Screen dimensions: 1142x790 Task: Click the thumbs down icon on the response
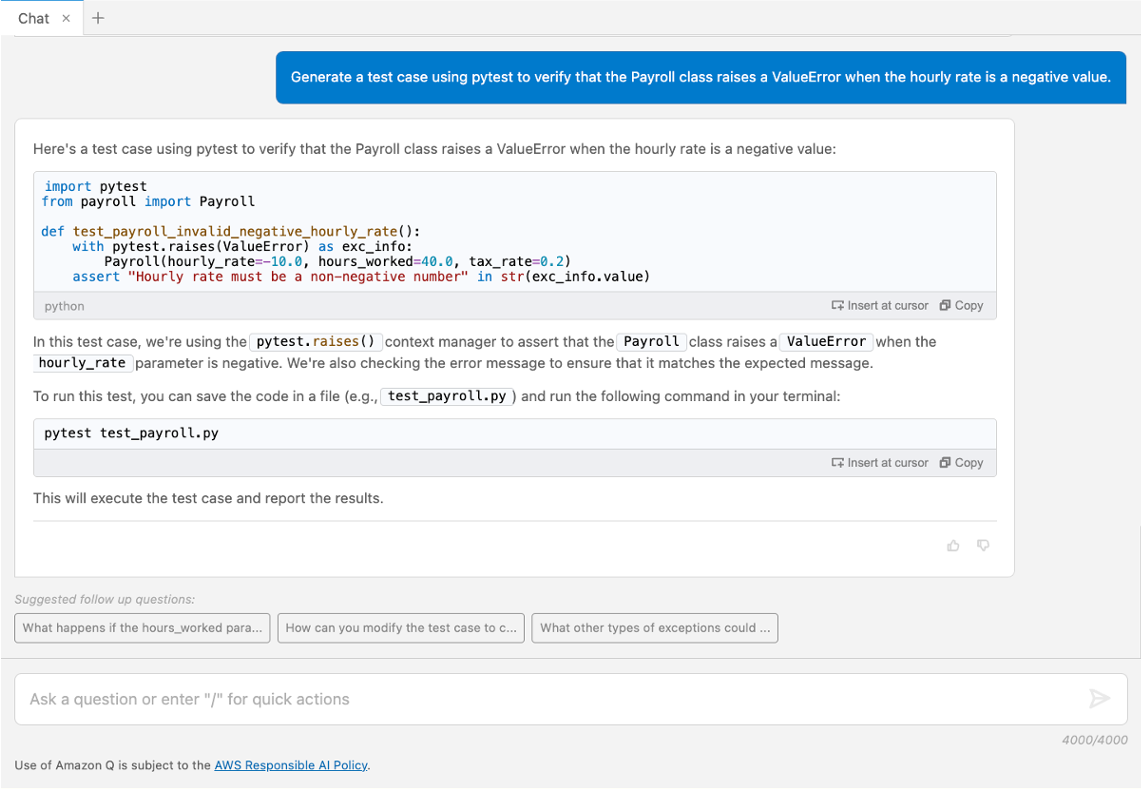coord(983,545)
